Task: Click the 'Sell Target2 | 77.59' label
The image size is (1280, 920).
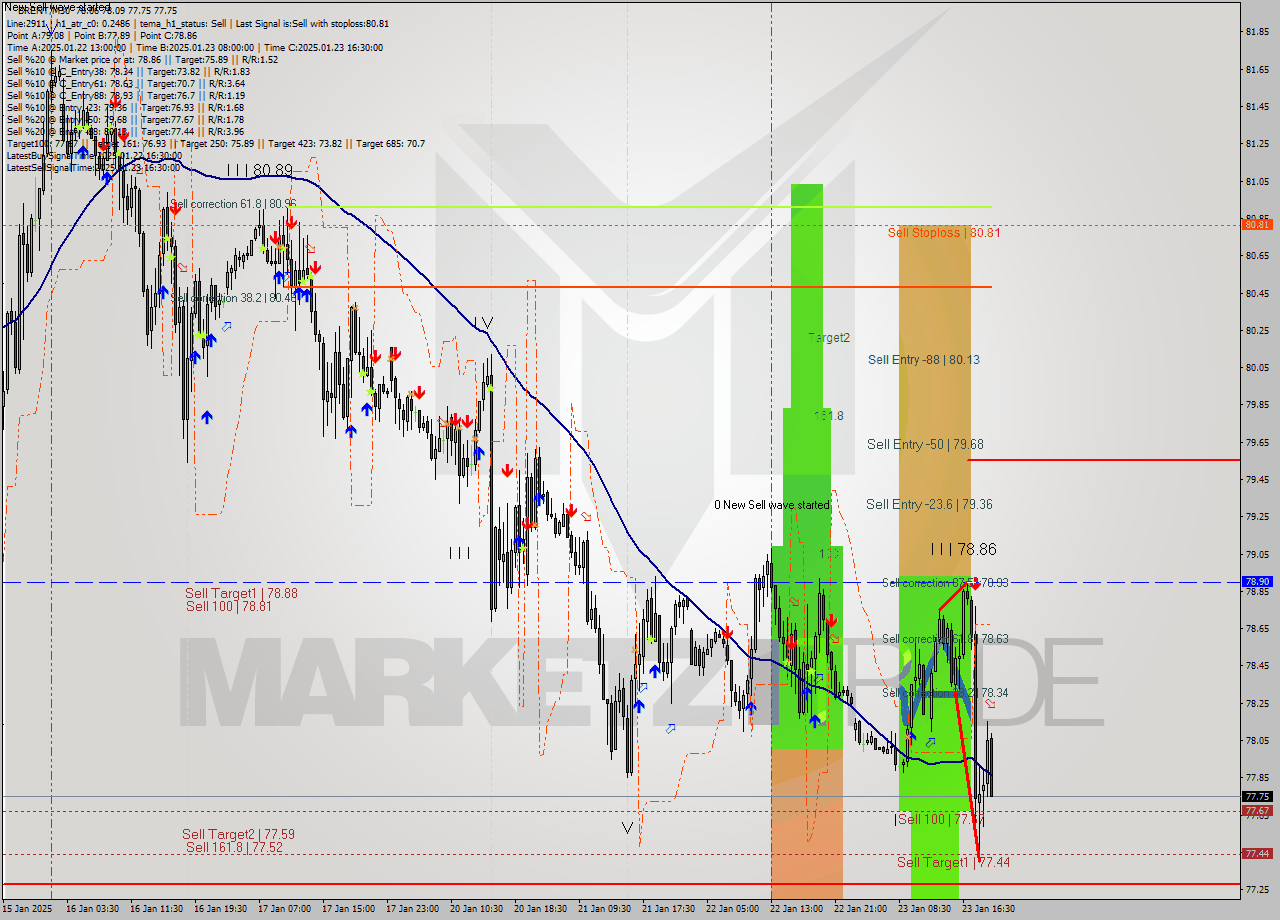Action: (x=238, y=834)
